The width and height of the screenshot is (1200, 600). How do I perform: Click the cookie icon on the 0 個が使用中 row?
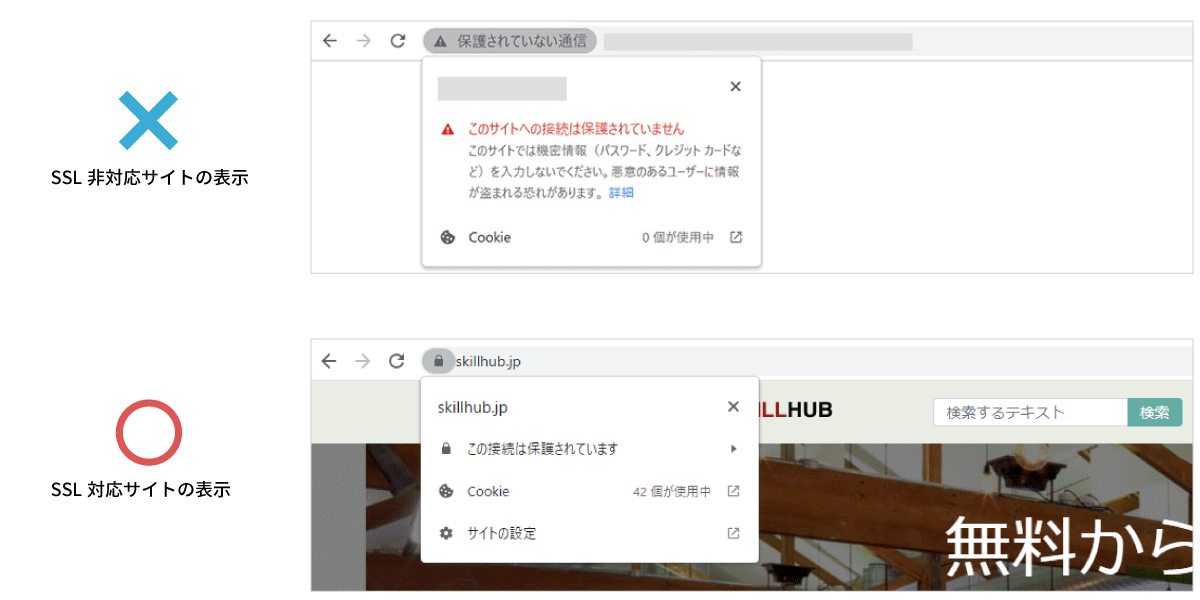(x=447, y=238)
